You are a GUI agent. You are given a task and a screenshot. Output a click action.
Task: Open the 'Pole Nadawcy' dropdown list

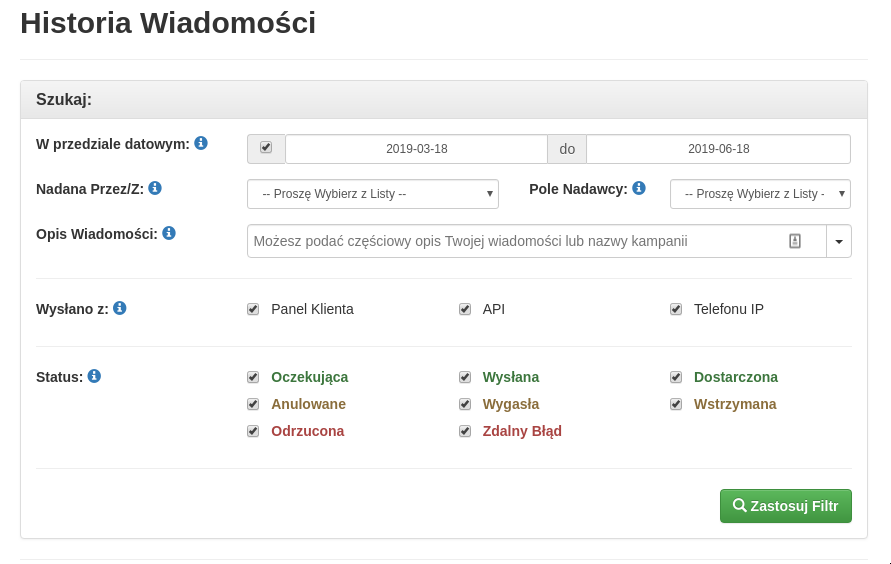tap(760, 194)
